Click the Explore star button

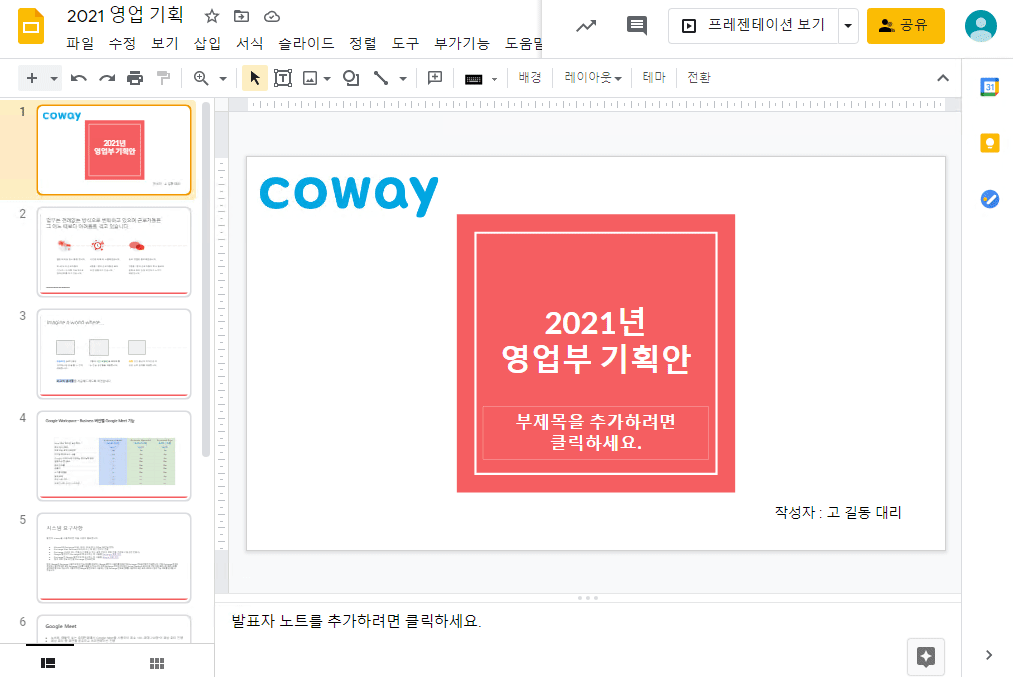pyautogui.click(x=926, y=657)
